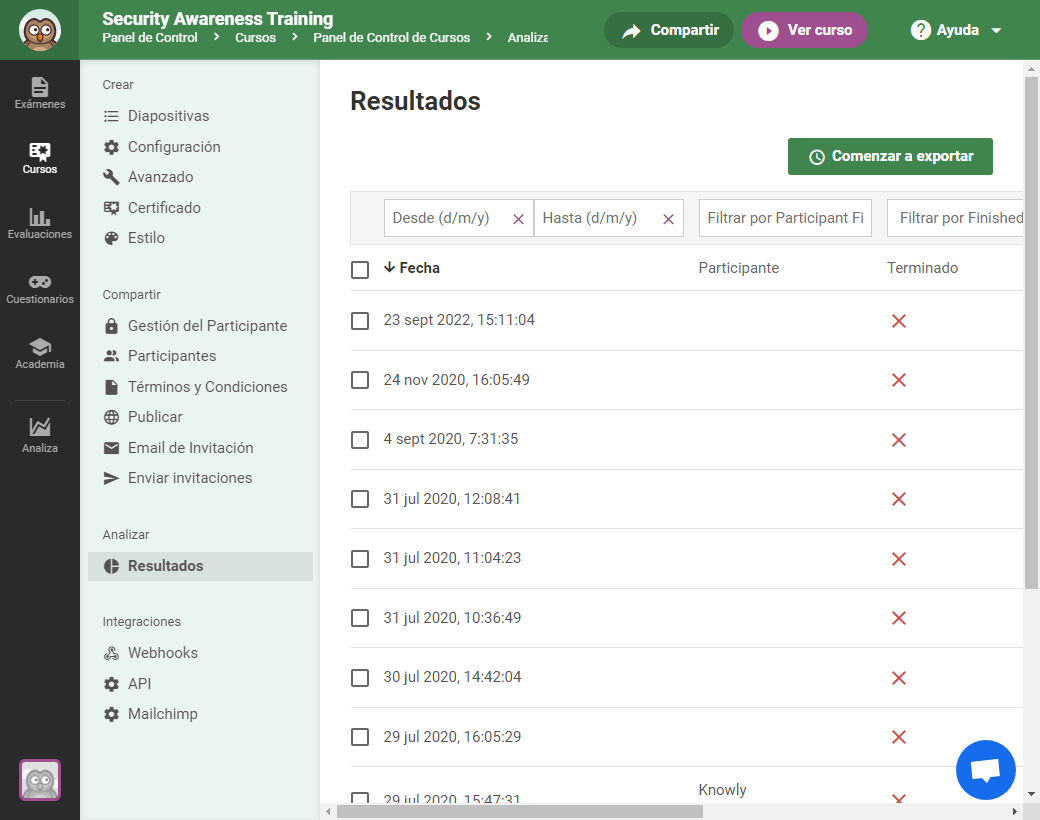Select Resultados under Analizar
1040x820 pixels.
(x=200, y=566)
